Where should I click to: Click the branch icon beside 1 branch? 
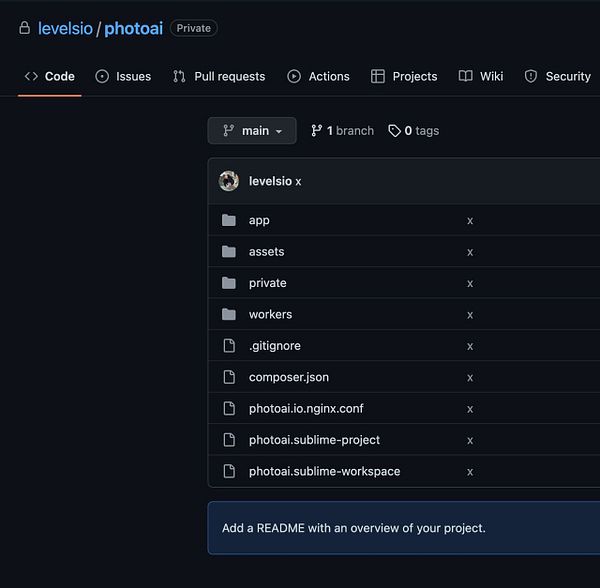click(x=317, y=131)
